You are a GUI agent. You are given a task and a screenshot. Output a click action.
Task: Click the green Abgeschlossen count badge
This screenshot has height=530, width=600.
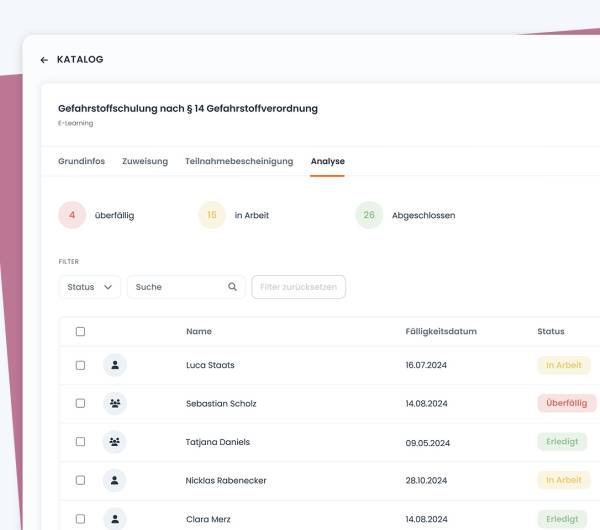[x=369, y=215]
